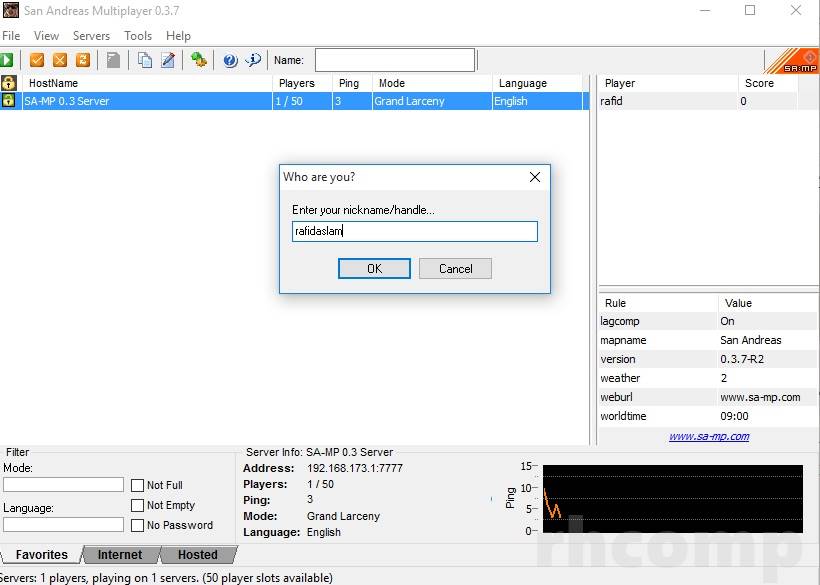The height and width of the screenshot is (585, 820).
Task: Switch to the Favorites tab
Action: 41,555
